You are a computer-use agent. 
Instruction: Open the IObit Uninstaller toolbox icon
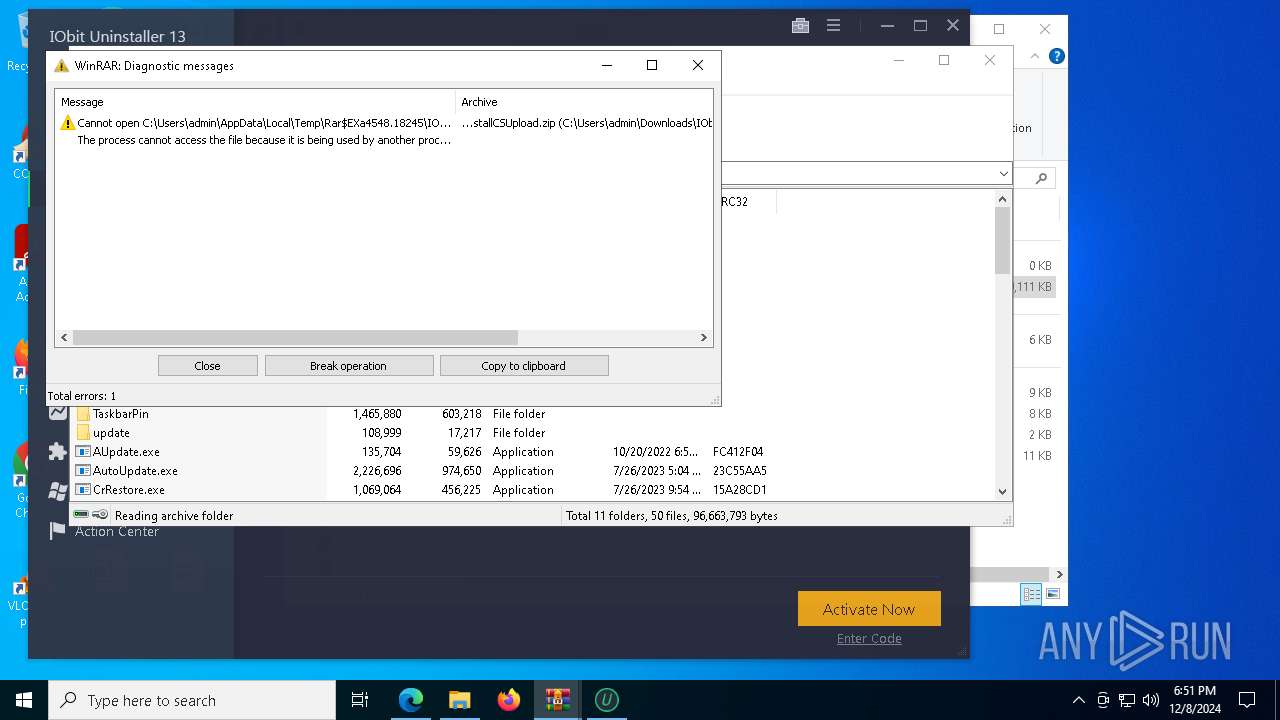tap(800, 26)
